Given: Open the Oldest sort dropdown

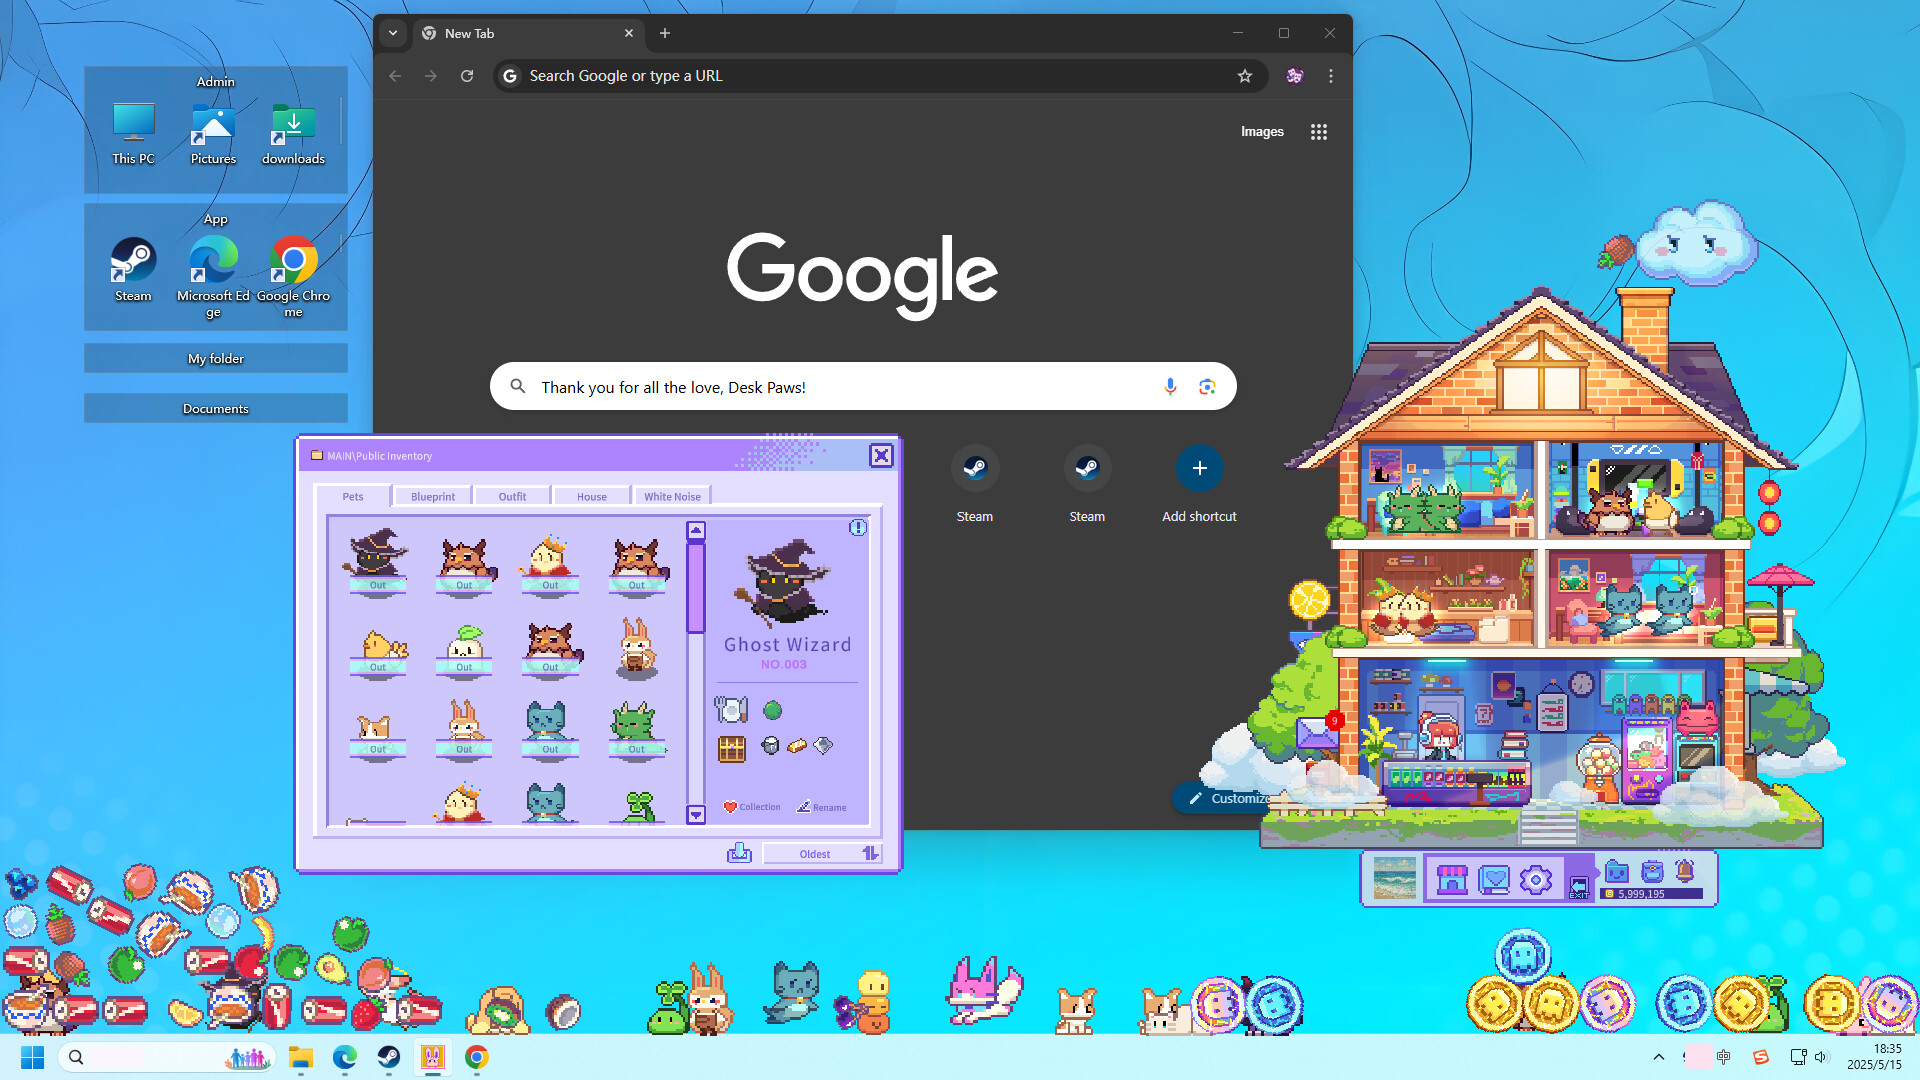Looking at the screenshot, I should (x=813, y=853).
